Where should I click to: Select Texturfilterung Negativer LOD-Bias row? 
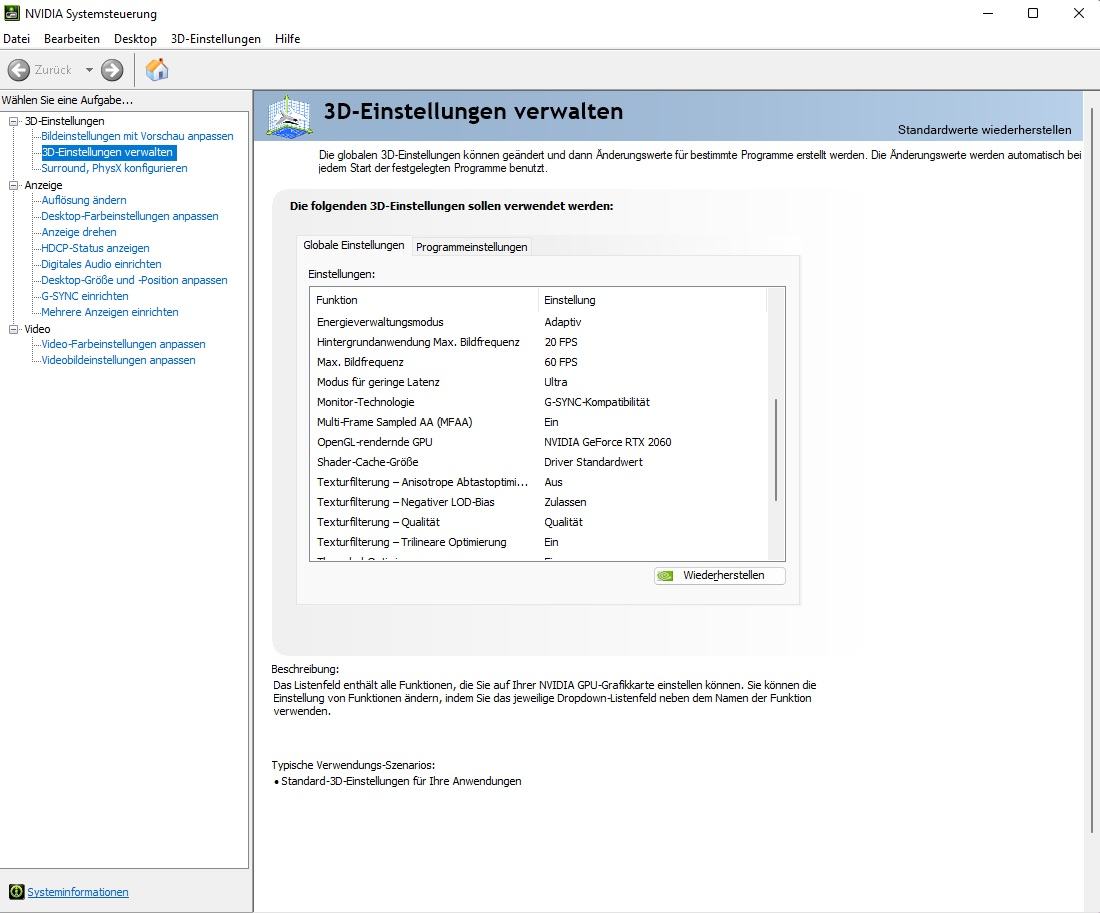[539, 502]
